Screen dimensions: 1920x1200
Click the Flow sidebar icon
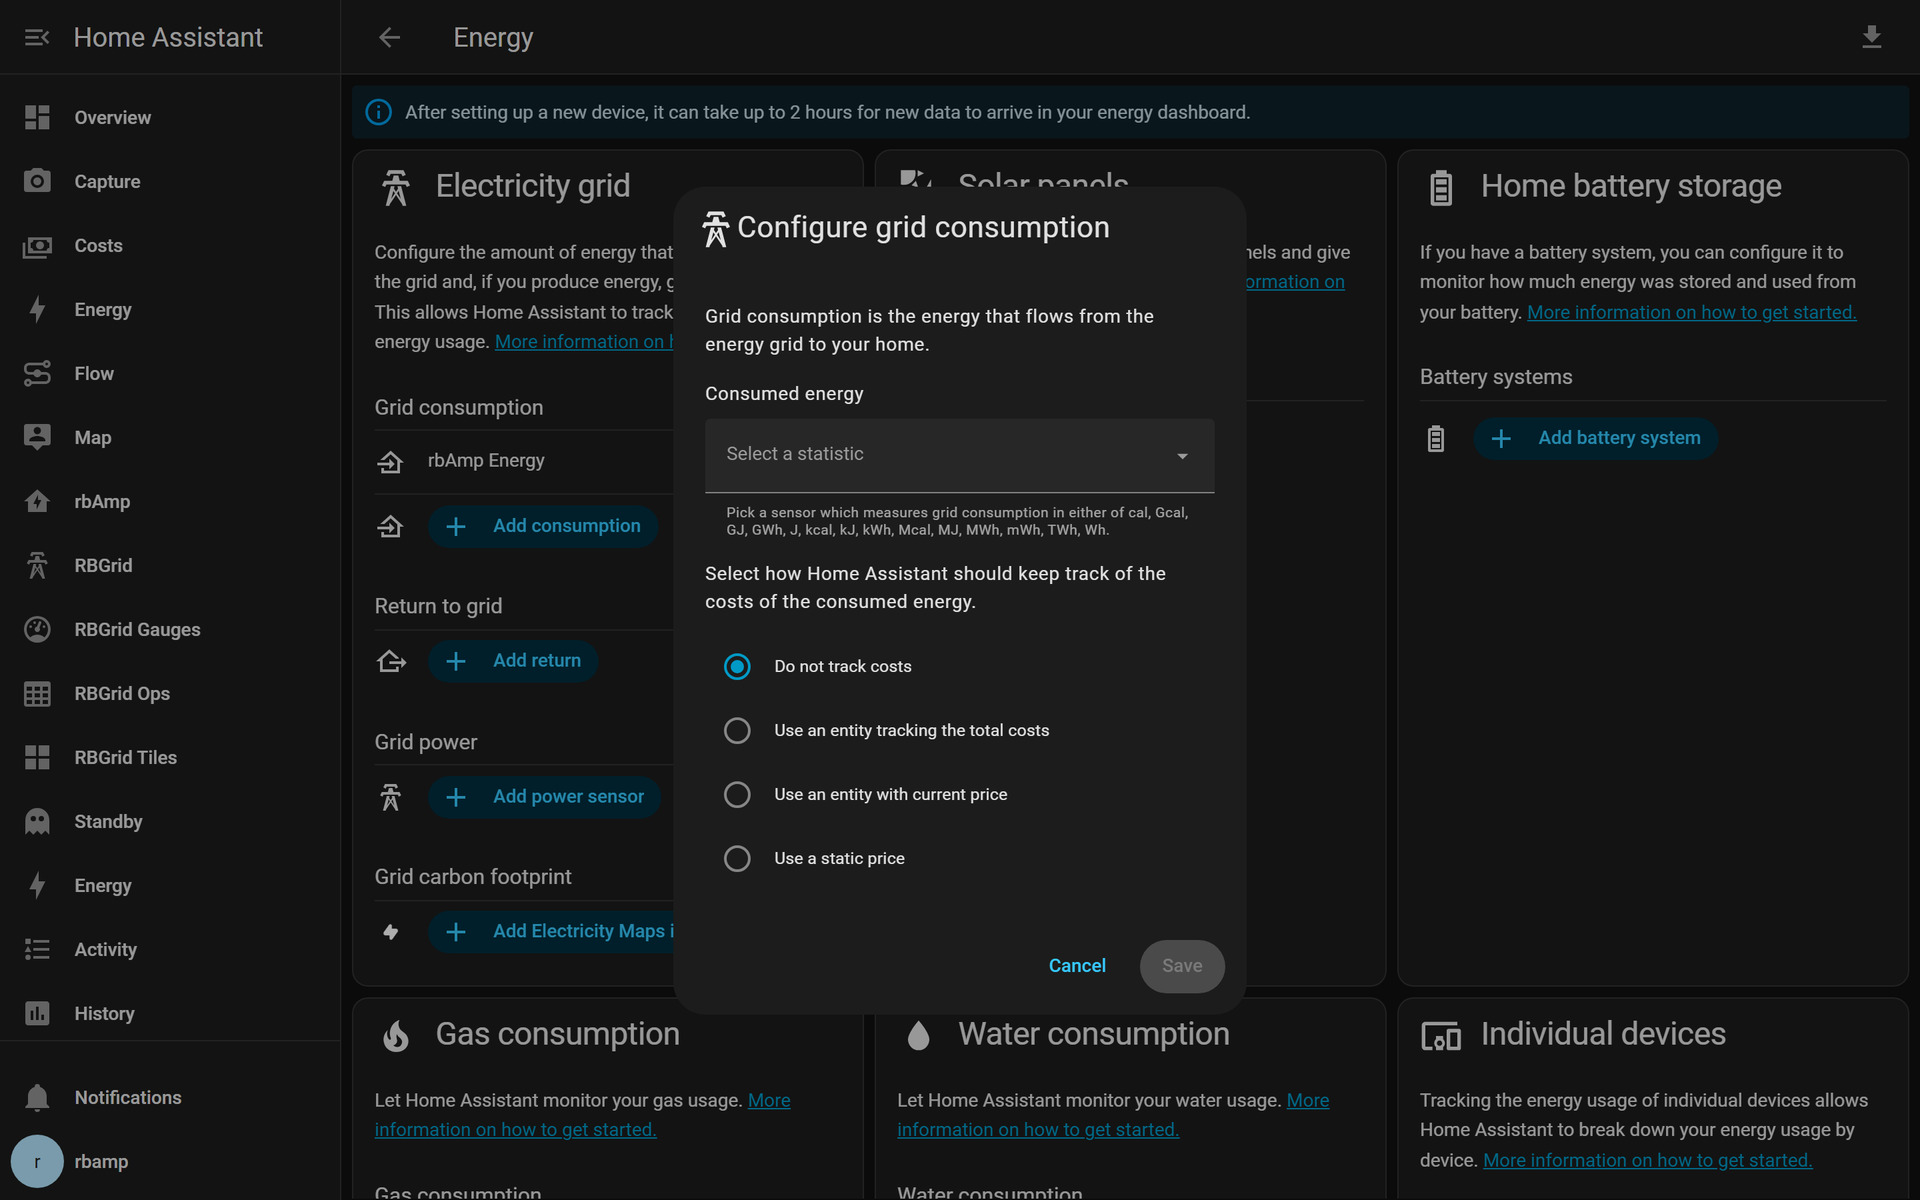pos(37,373)
